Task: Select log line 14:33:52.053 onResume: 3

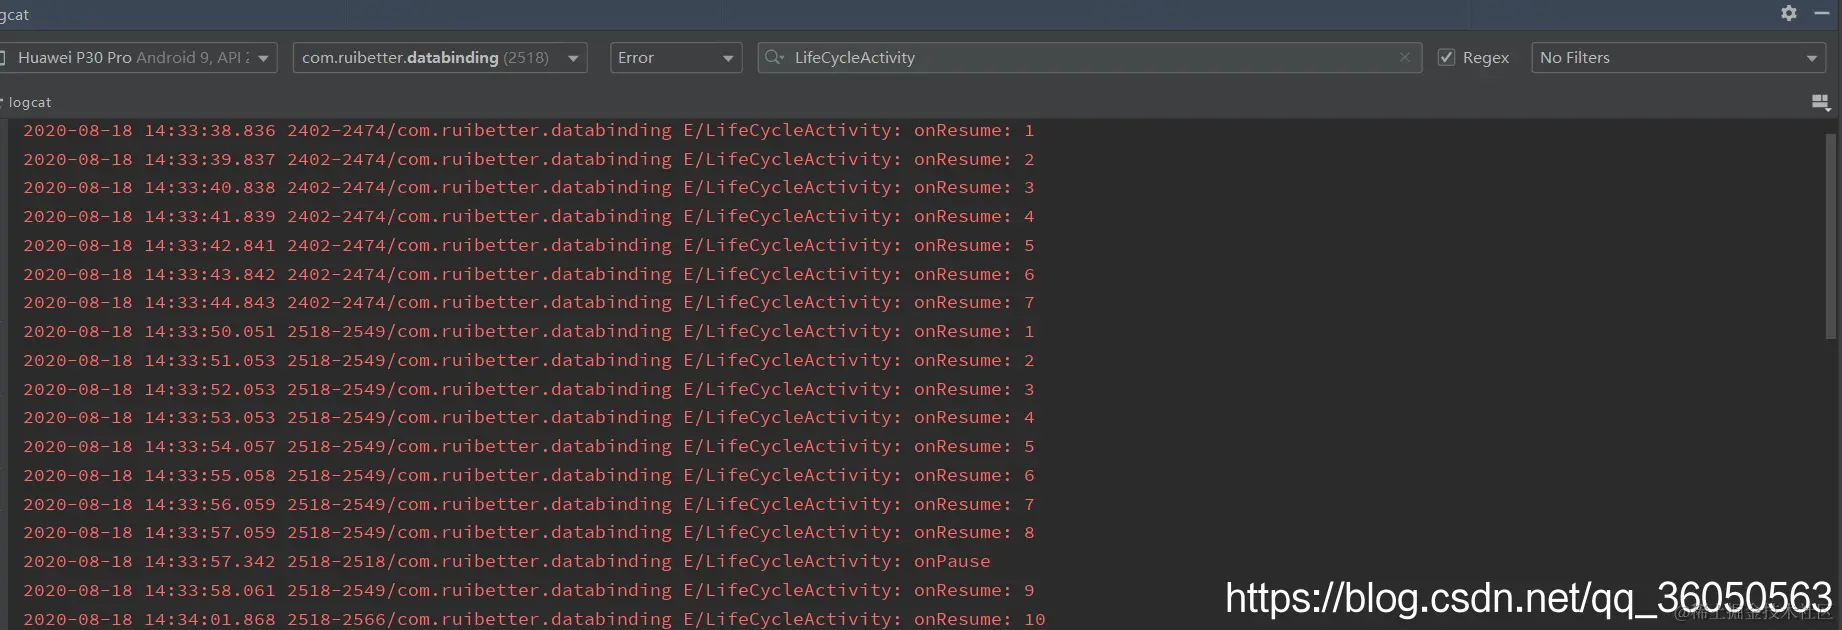Action: (529, 389)
